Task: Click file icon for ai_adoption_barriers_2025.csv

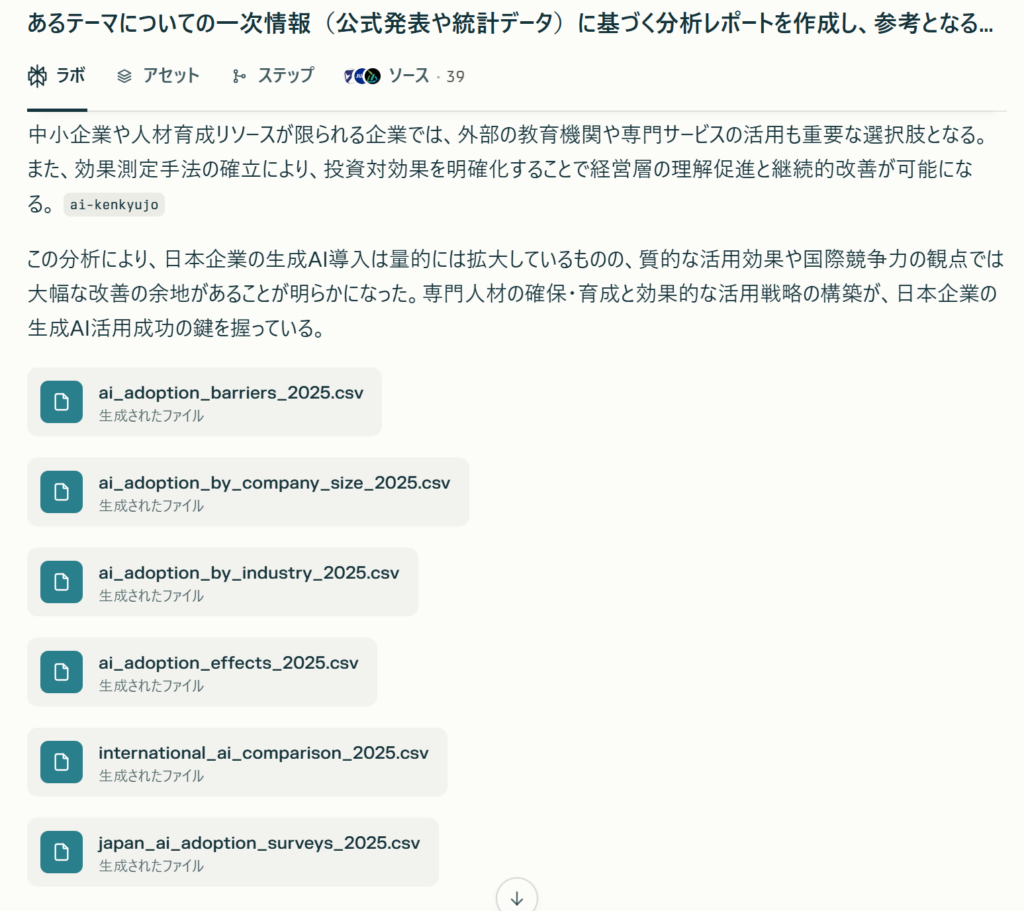Action: pyautogui.click(x=61, y=402)
